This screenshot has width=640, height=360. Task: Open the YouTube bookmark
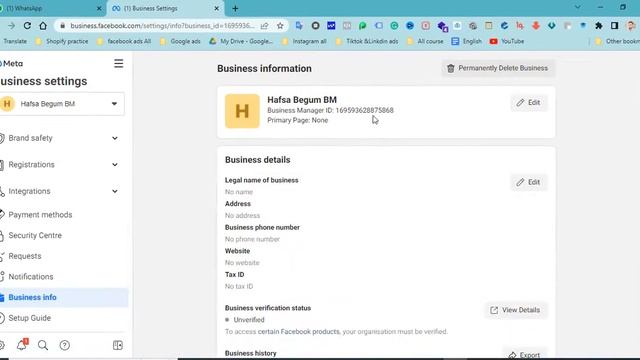click(507, 41)
